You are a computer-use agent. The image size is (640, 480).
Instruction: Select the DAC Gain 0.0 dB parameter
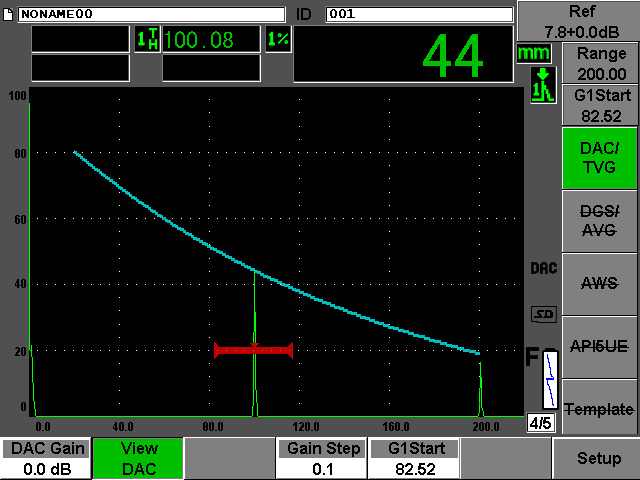click(45, 459)
